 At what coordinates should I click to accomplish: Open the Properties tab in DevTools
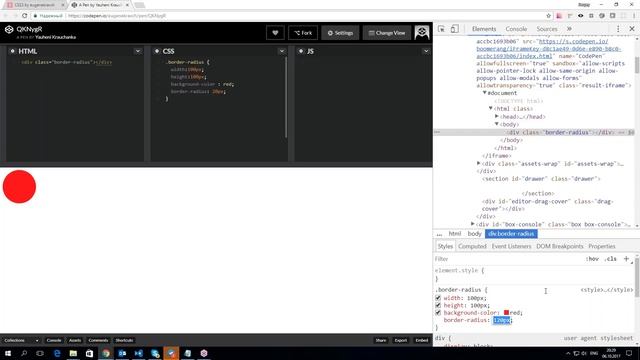[x=602, y=246]
